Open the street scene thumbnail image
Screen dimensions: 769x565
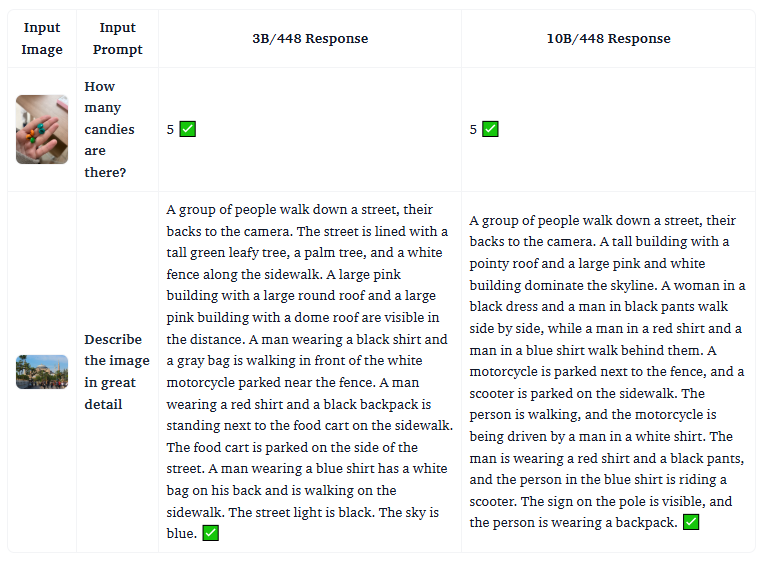pos(42,372)
